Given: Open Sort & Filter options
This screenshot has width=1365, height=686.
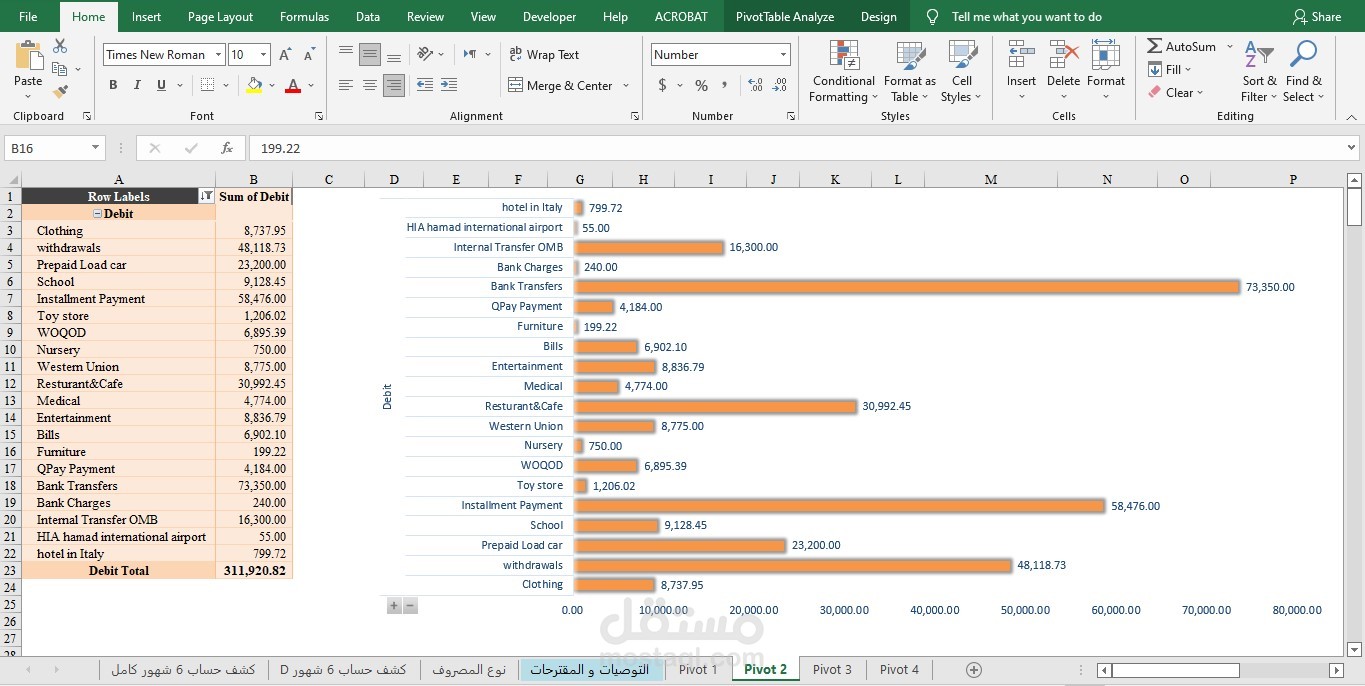Looking at the screenshot, I should 1259,72.
